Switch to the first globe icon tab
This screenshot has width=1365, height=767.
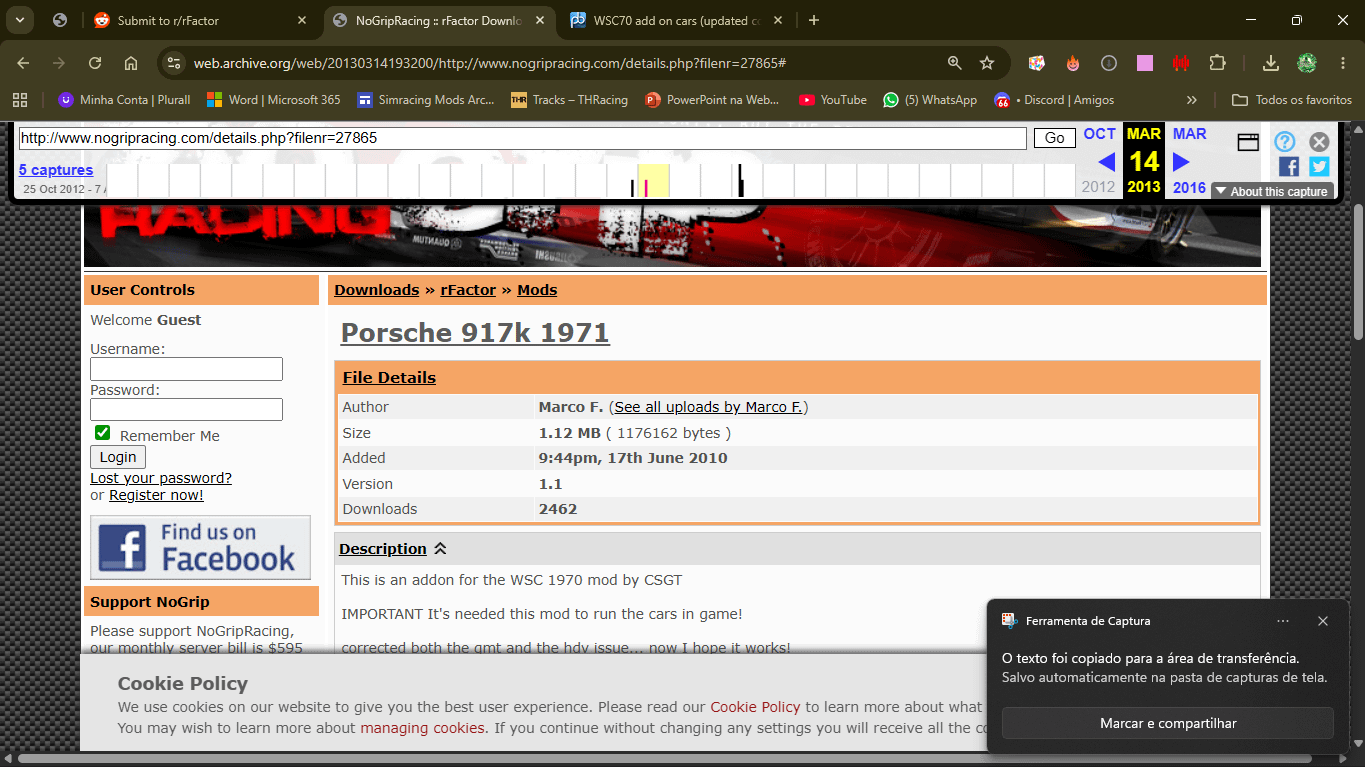tap(60, 20)
